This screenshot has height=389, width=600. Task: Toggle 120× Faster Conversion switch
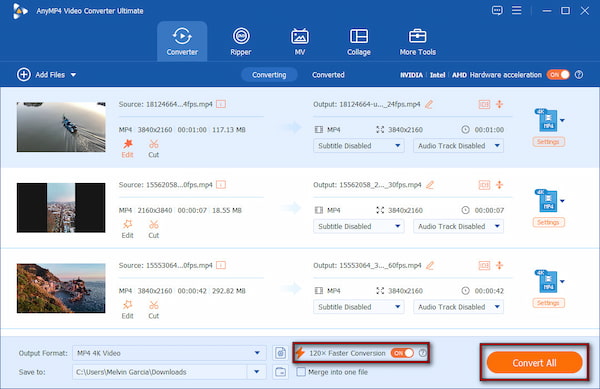point(402,353)
